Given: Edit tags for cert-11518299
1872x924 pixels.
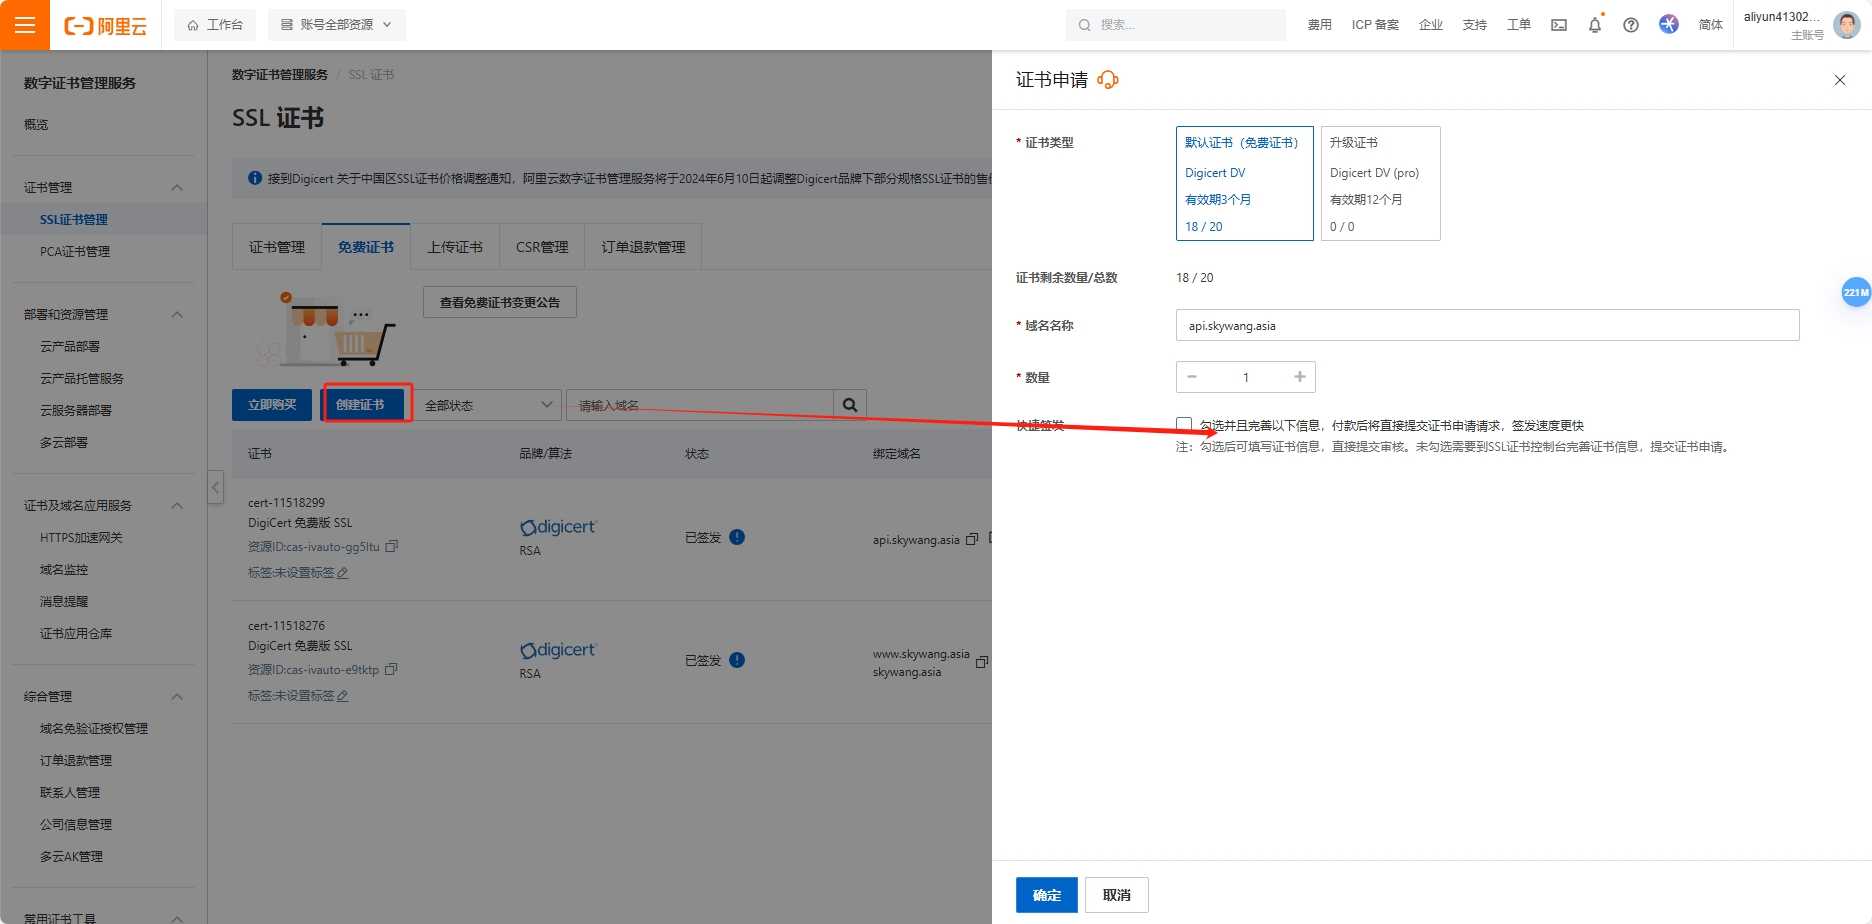Looking at the screenshot, I should point(343,573).
